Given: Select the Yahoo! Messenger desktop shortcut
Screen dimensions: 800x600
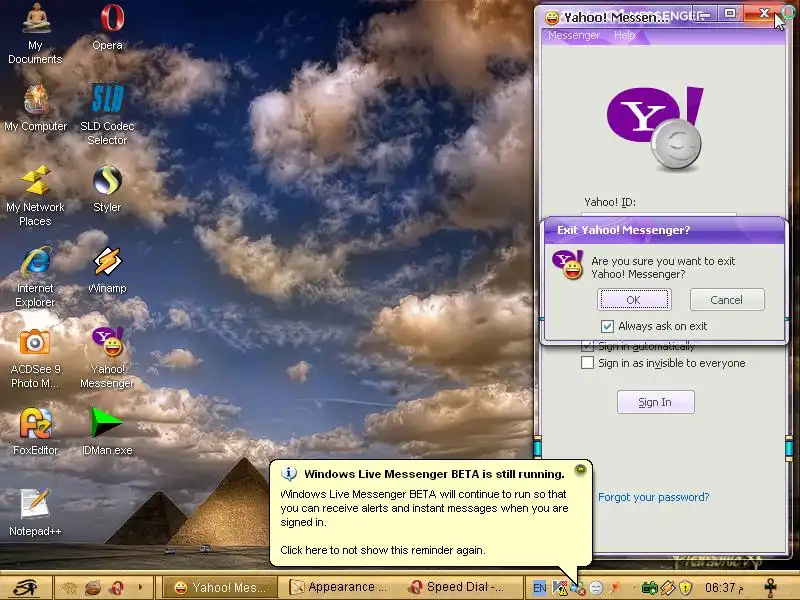Looking at the screenshot, I should click(107, 358).
